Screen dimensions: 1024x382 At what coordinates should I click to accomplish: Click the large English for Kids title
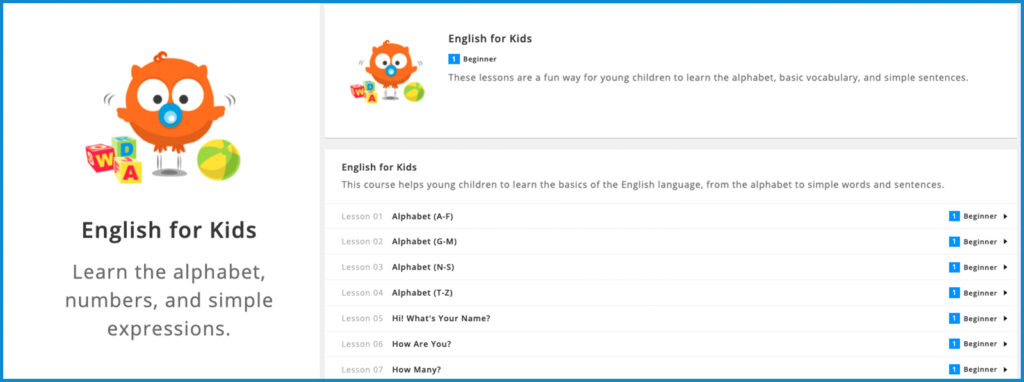point(169,231)
